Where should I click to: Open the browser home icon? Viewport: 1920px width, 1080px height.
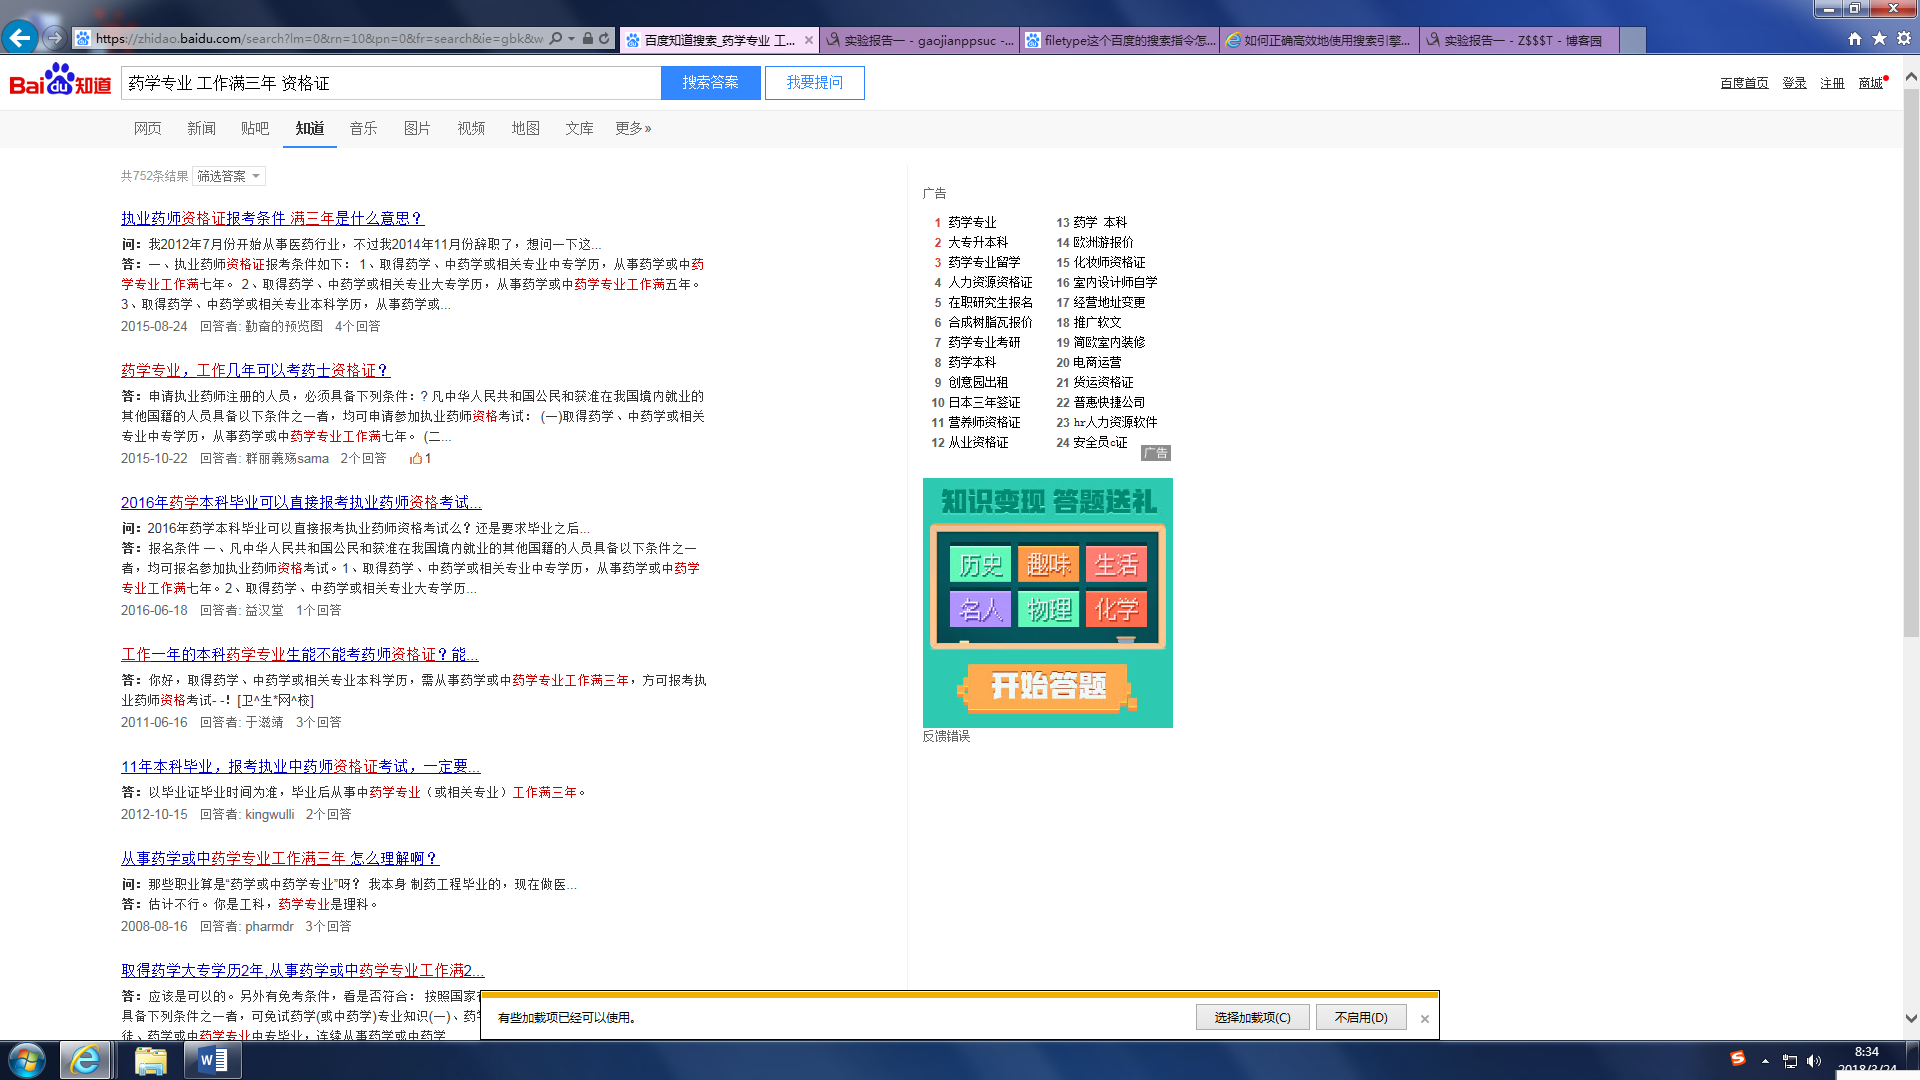point(1855,39)
